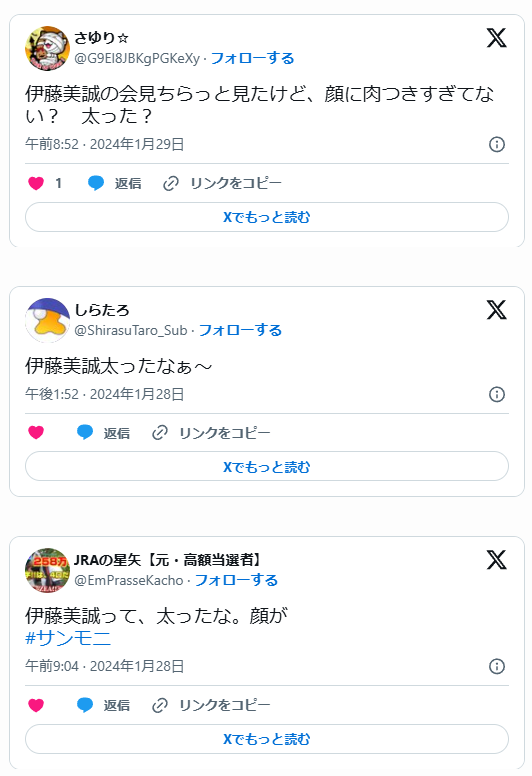The height and width of the screenshot is (776, 532).
Task: Open さゆり's profile avatar
Action: pyautogui.click(x=47, y=48)
